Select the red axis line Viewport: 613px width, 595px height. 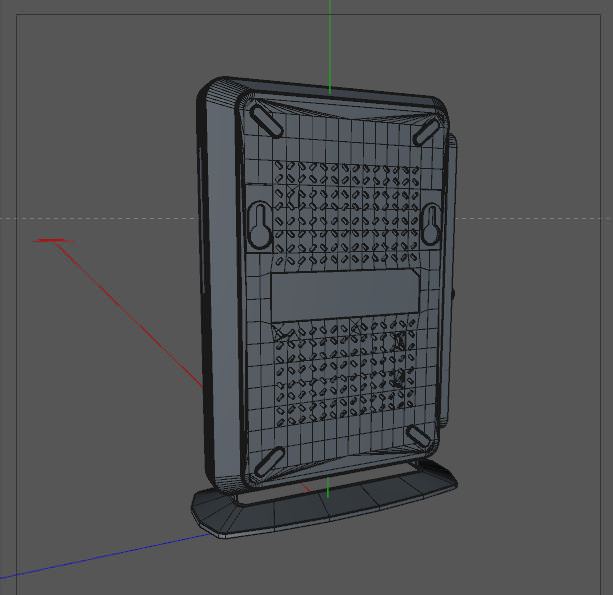click(x=129, y=315)
